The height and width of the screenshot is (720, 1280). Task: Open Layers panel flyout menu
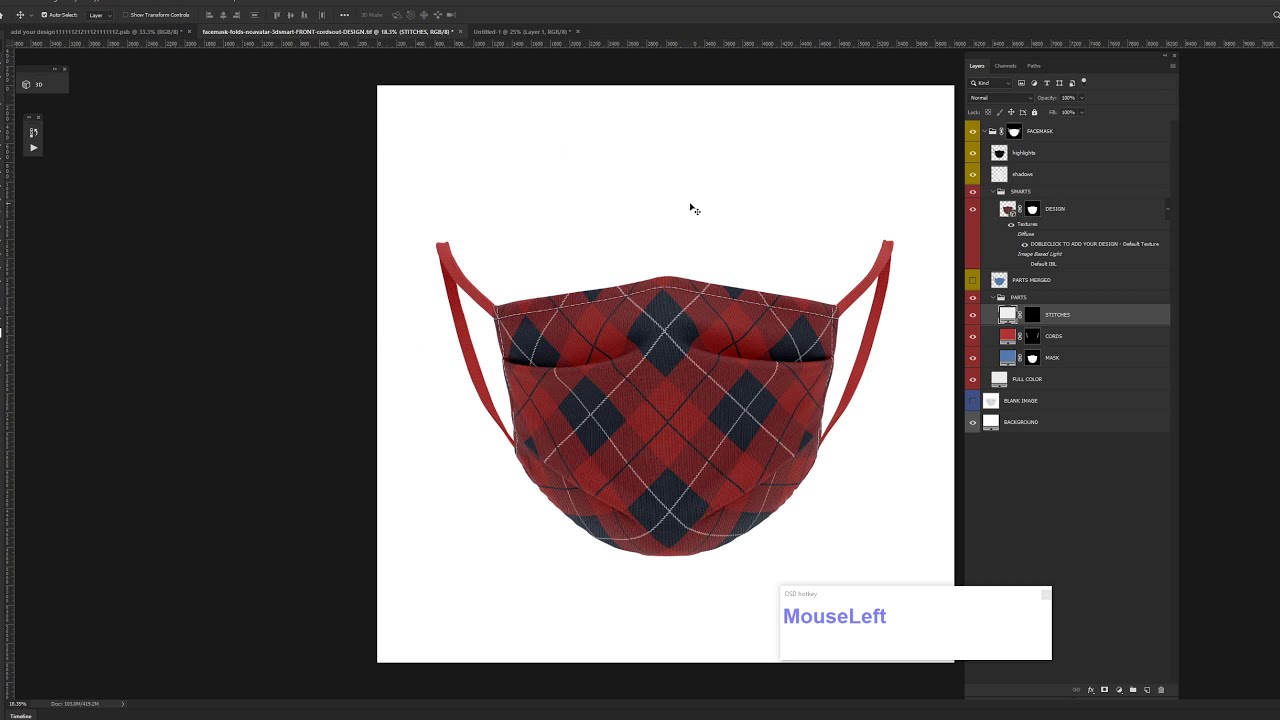coord(1173,66)
